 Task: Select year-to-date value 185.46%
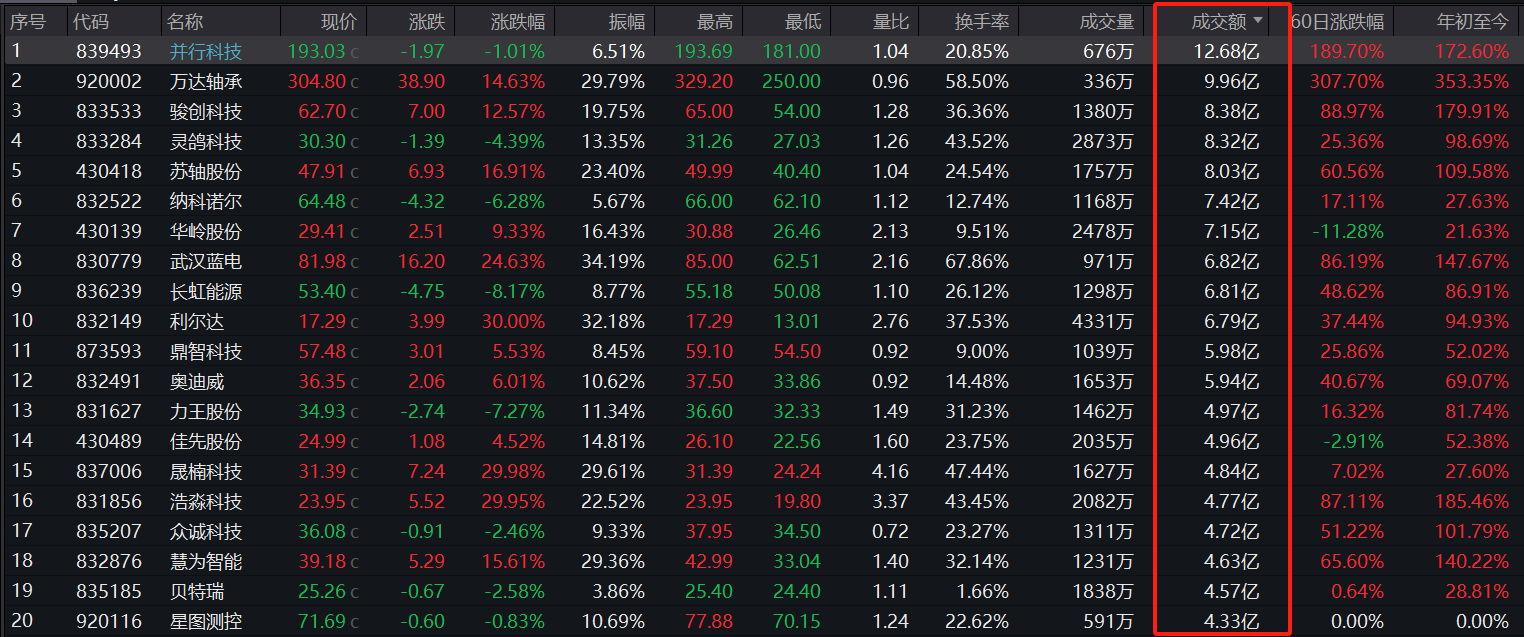1471,501
